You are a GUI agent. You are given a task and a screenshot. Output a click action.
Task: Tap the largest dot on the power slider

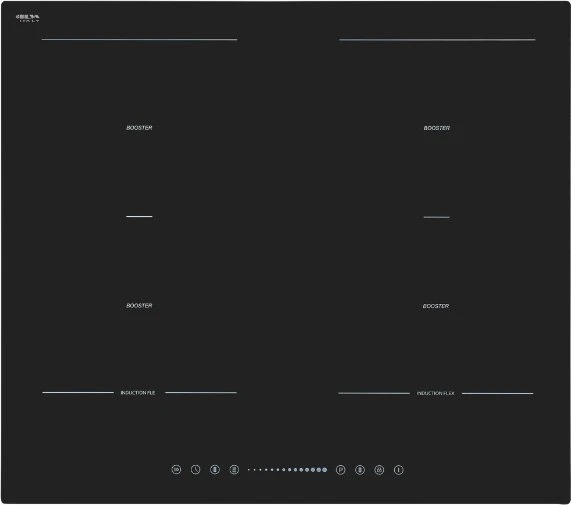coord(324,470)
